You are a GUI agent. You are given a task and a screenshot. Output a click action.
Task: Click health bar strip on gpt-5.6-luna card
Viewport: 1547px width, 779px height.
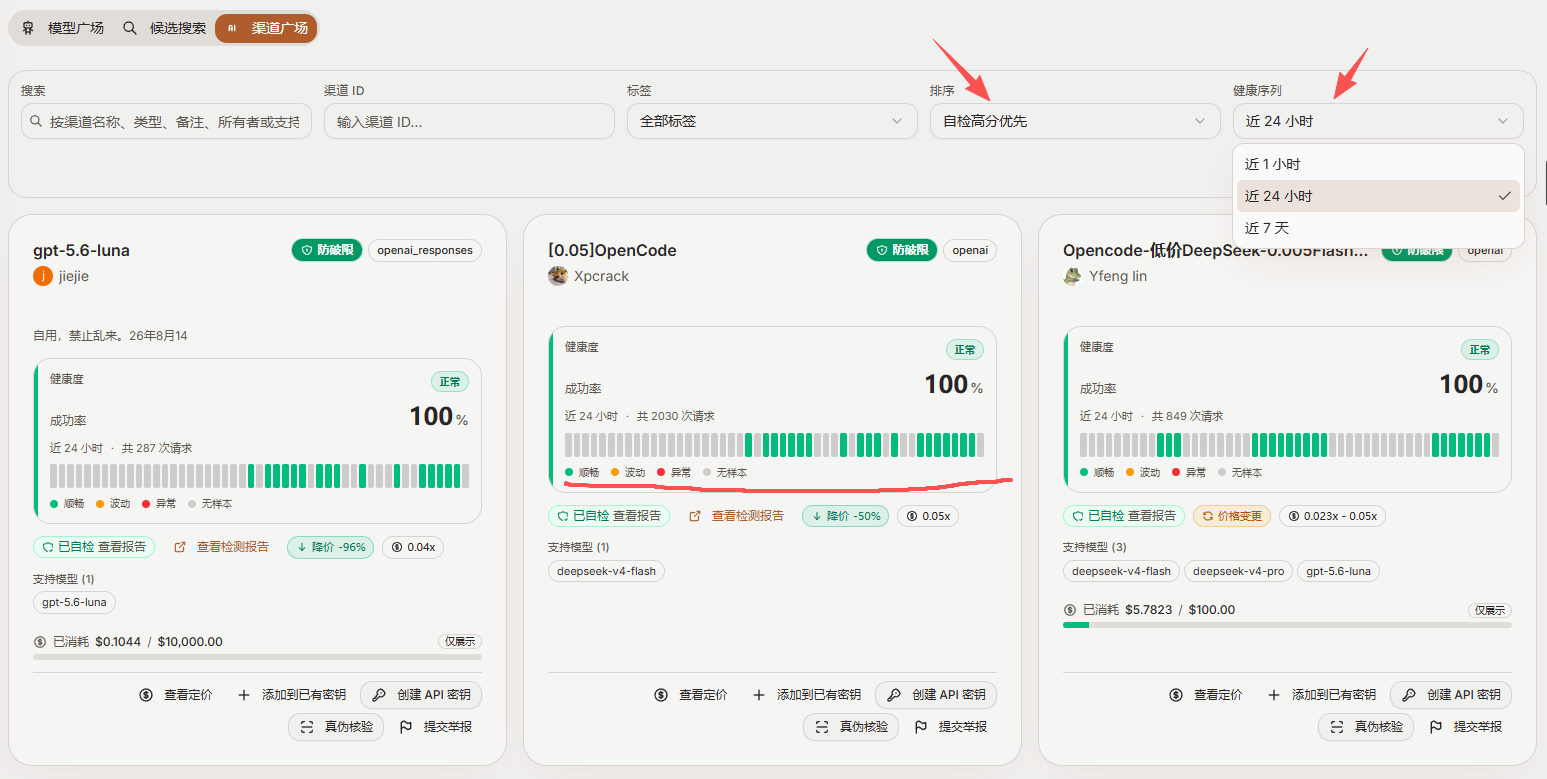click(259, 476)
